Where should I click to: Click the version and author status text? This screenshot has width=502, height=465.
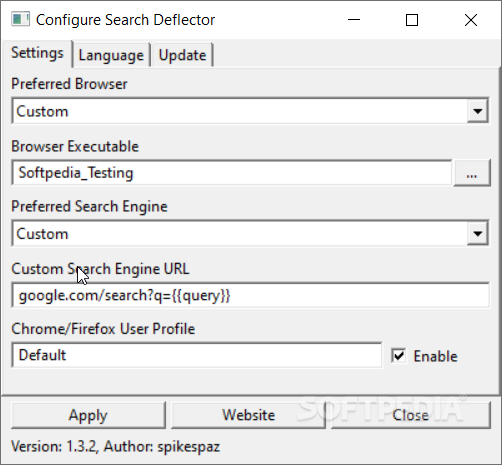click(x=115, y=447)
